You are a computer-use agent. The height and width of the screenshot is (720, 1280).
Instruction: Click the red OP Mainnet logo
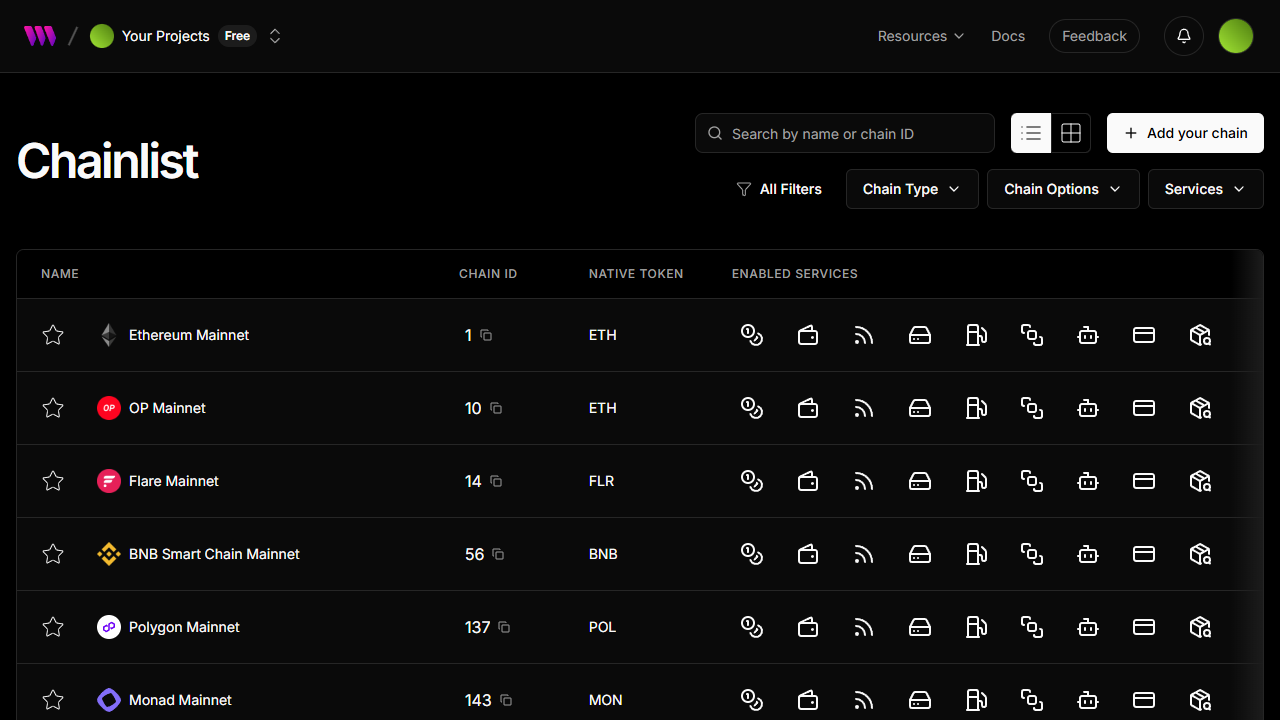click(x=109, y=408)
